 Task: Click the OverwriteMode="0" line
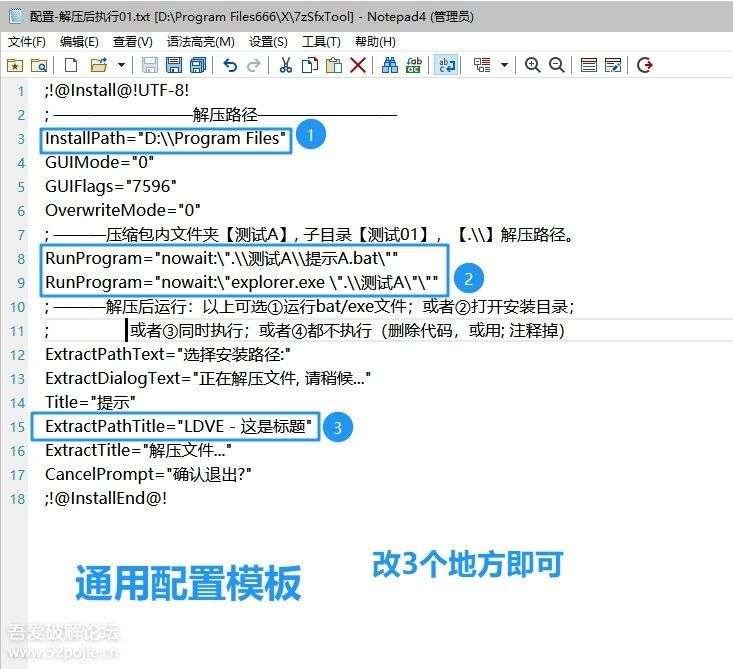tap(122, 210)
